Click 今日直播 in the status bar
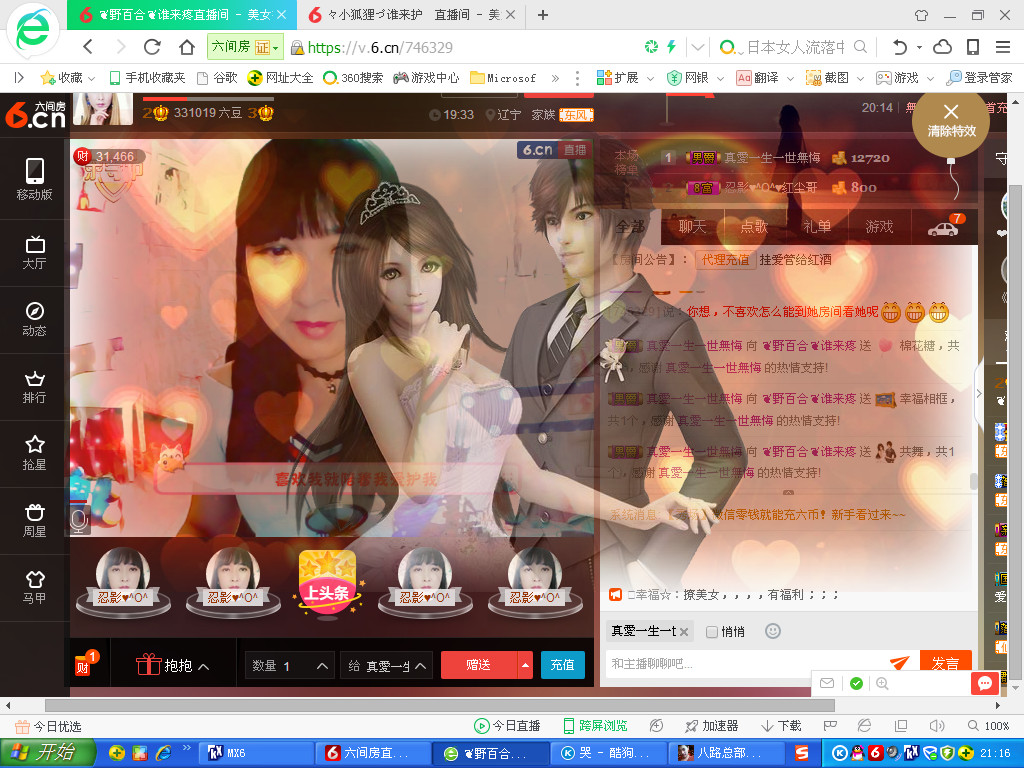Screen dimensions: 1024x768 [507, 726]
